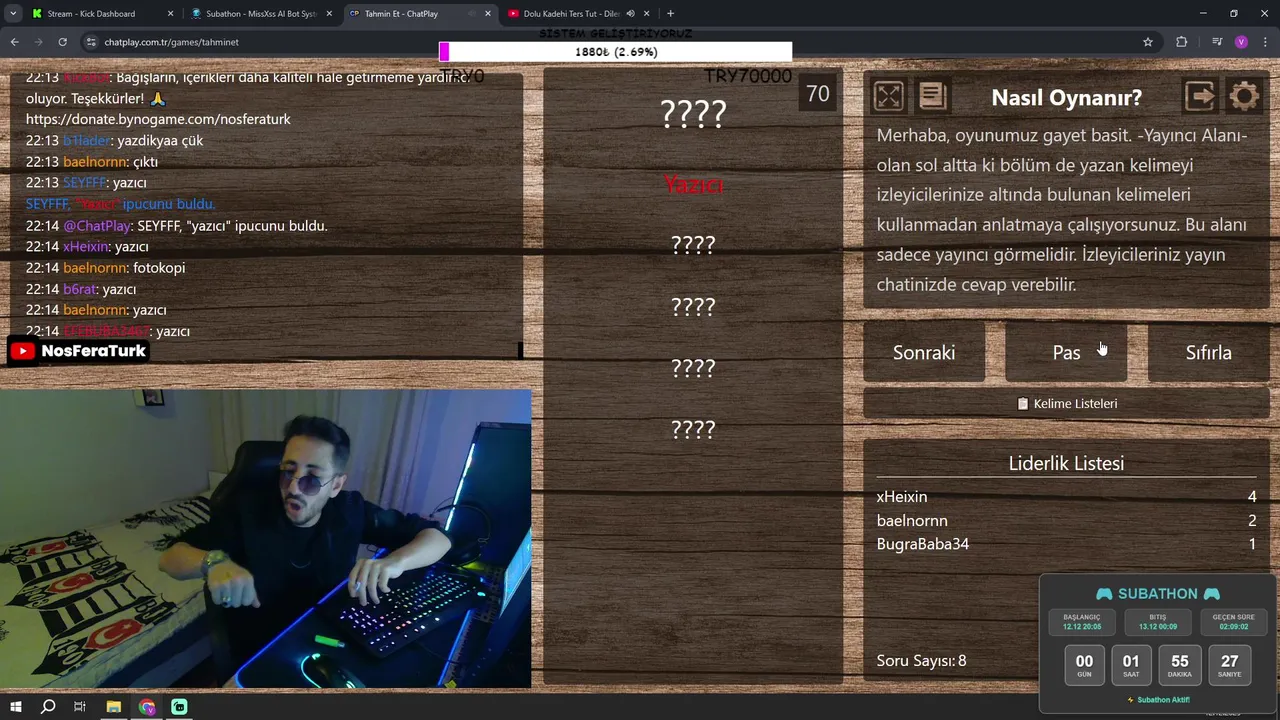This screenshot has height=720, width=1280.
Task: Open Kelime Listeleri word lists
Action: 1066,404
